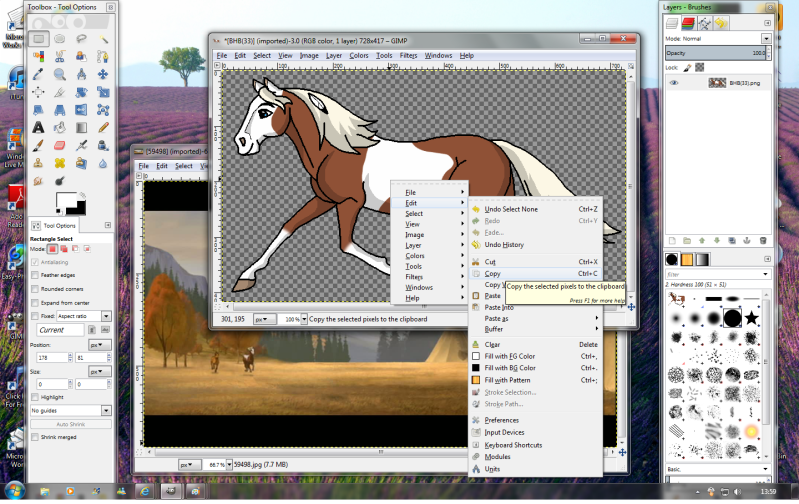This screenshot has height=504, width=799.
Task: Select the Zoom magnifier tool
Action: [60, 74]
